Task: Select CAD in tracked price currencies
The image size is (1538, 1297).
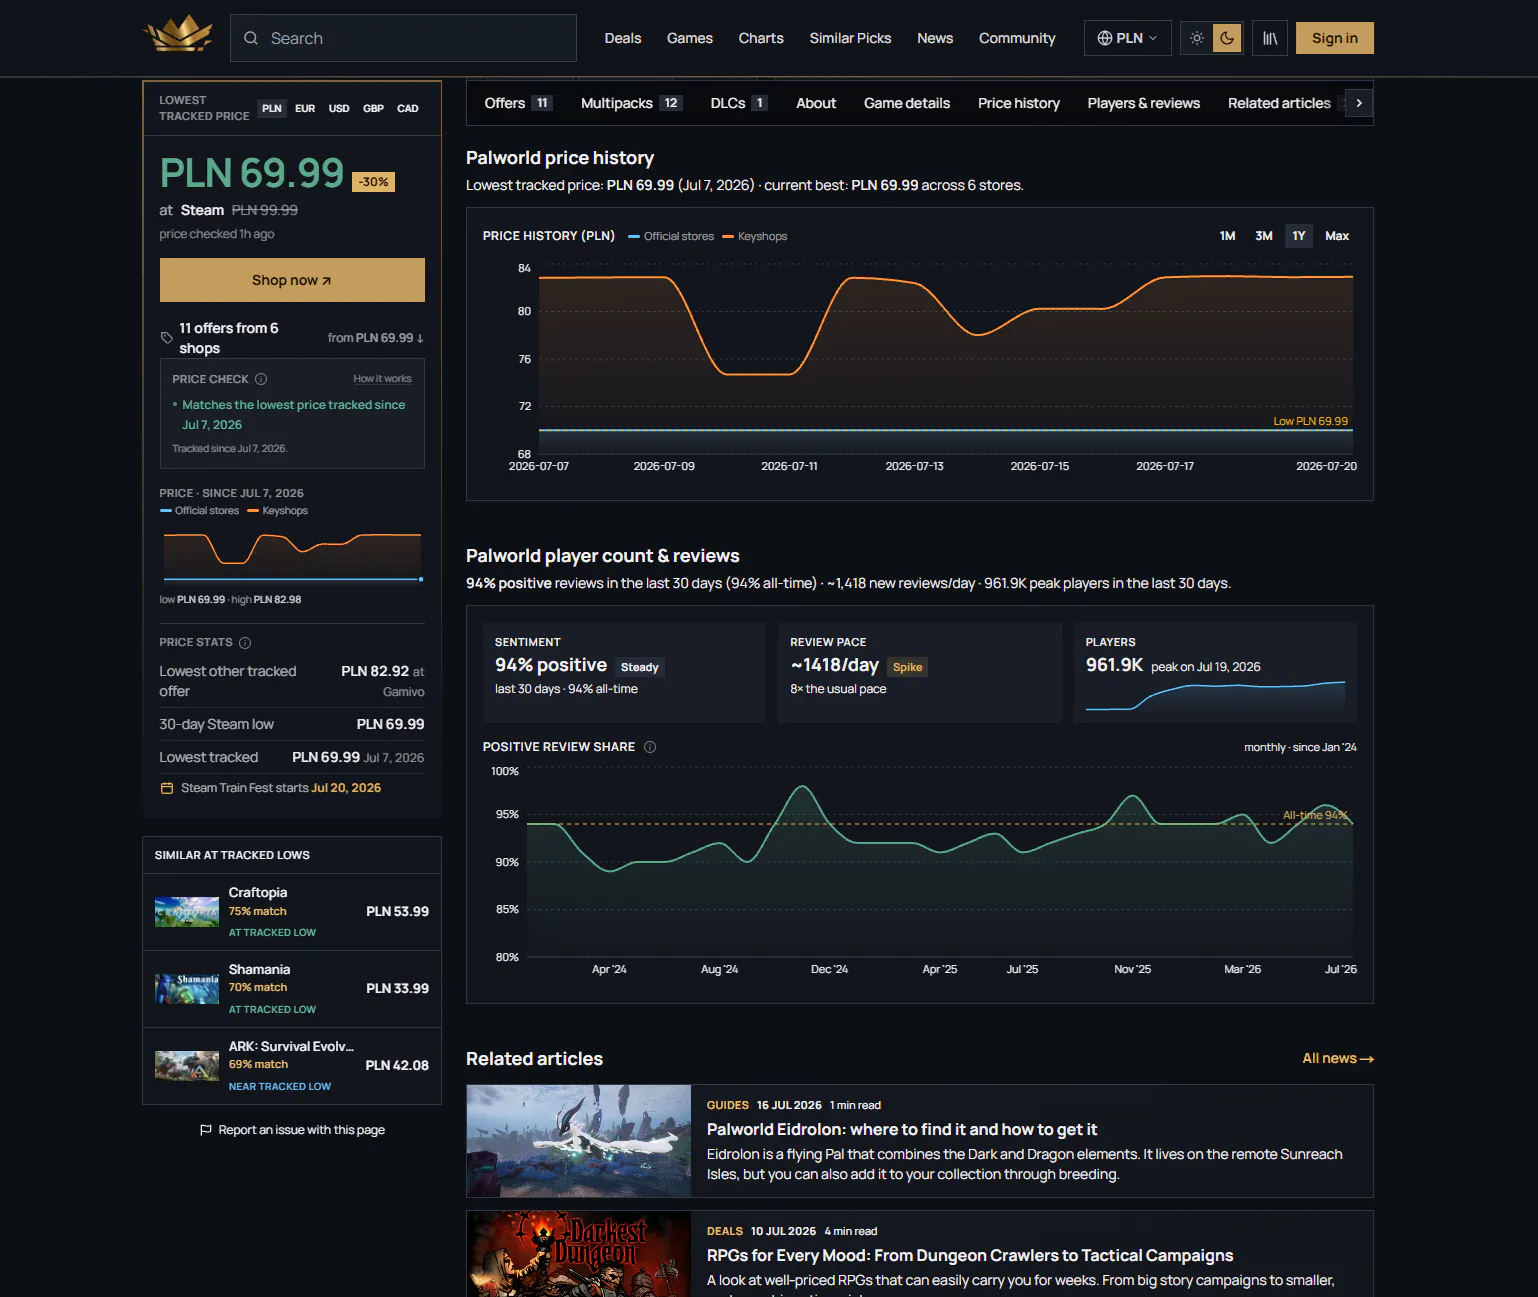Action: 408,108
